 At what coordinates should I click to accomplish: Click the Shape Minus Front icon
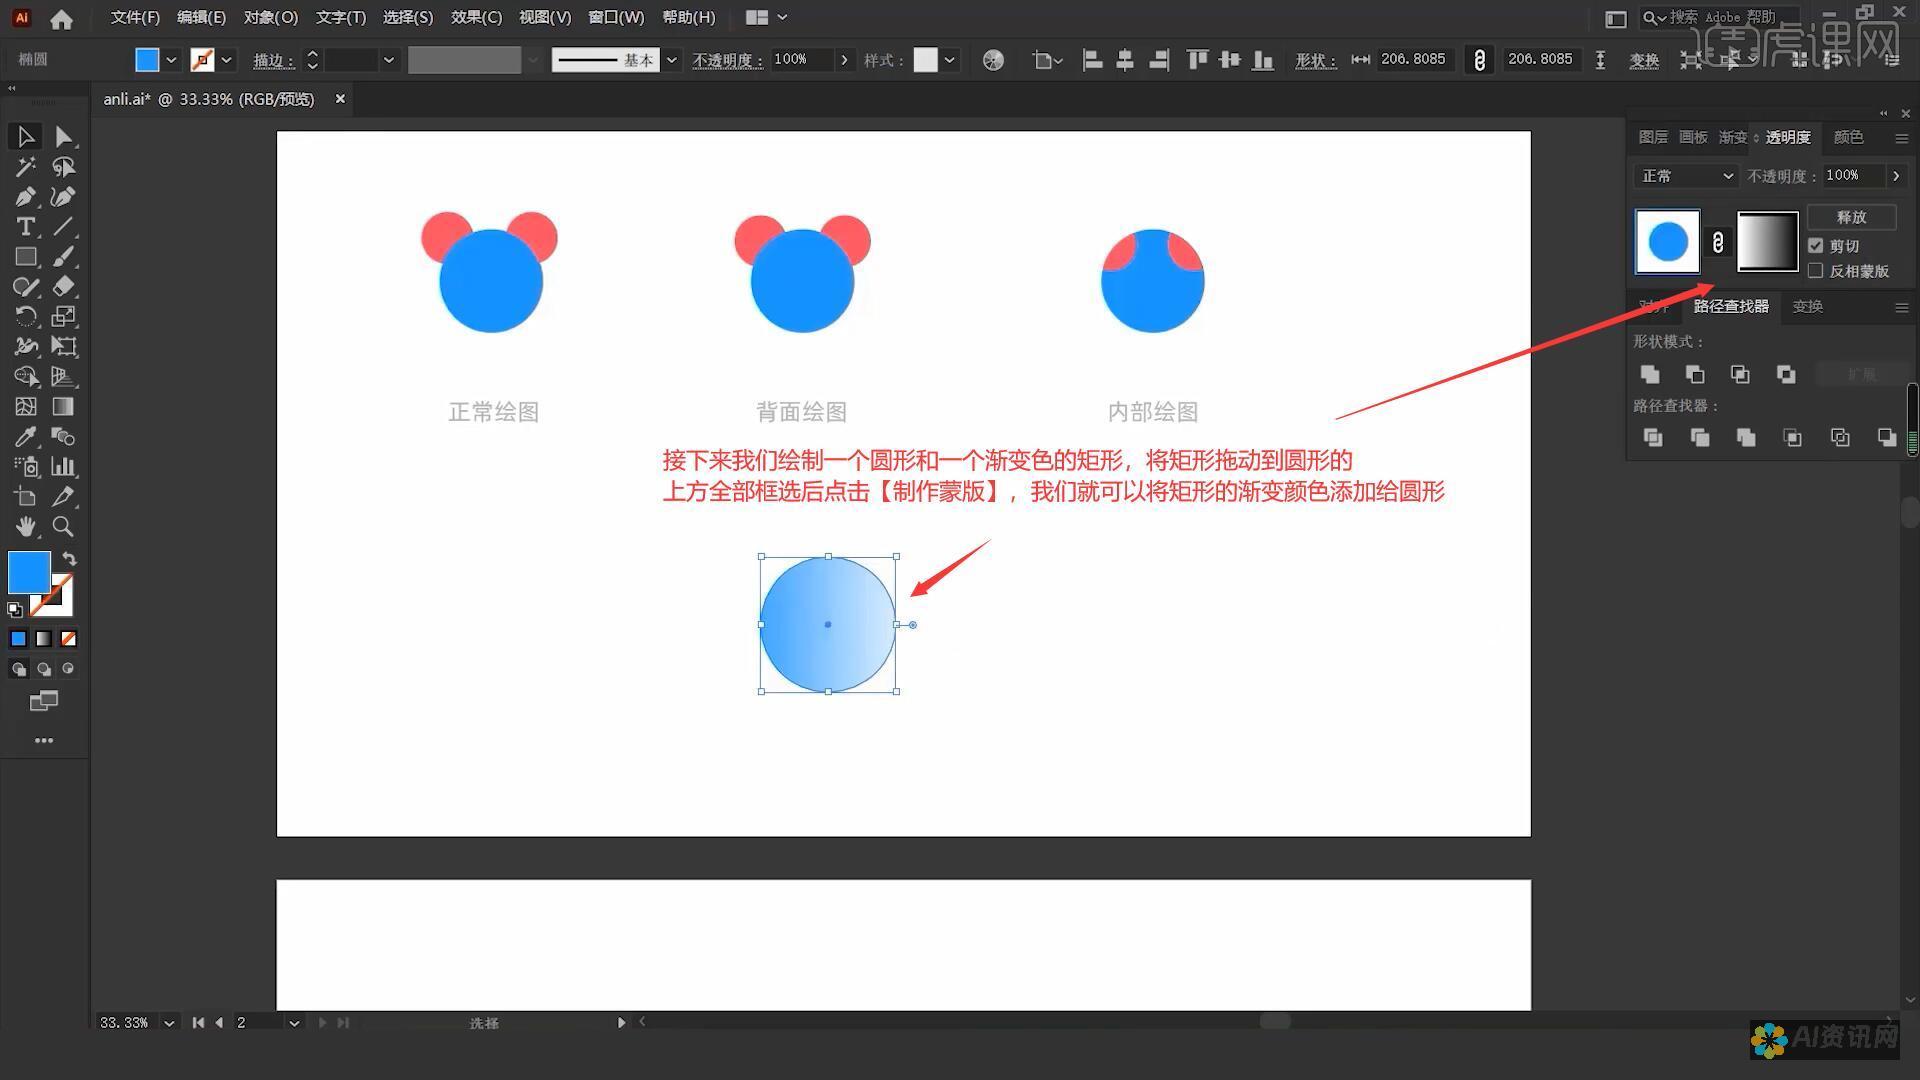[1693, 373]
